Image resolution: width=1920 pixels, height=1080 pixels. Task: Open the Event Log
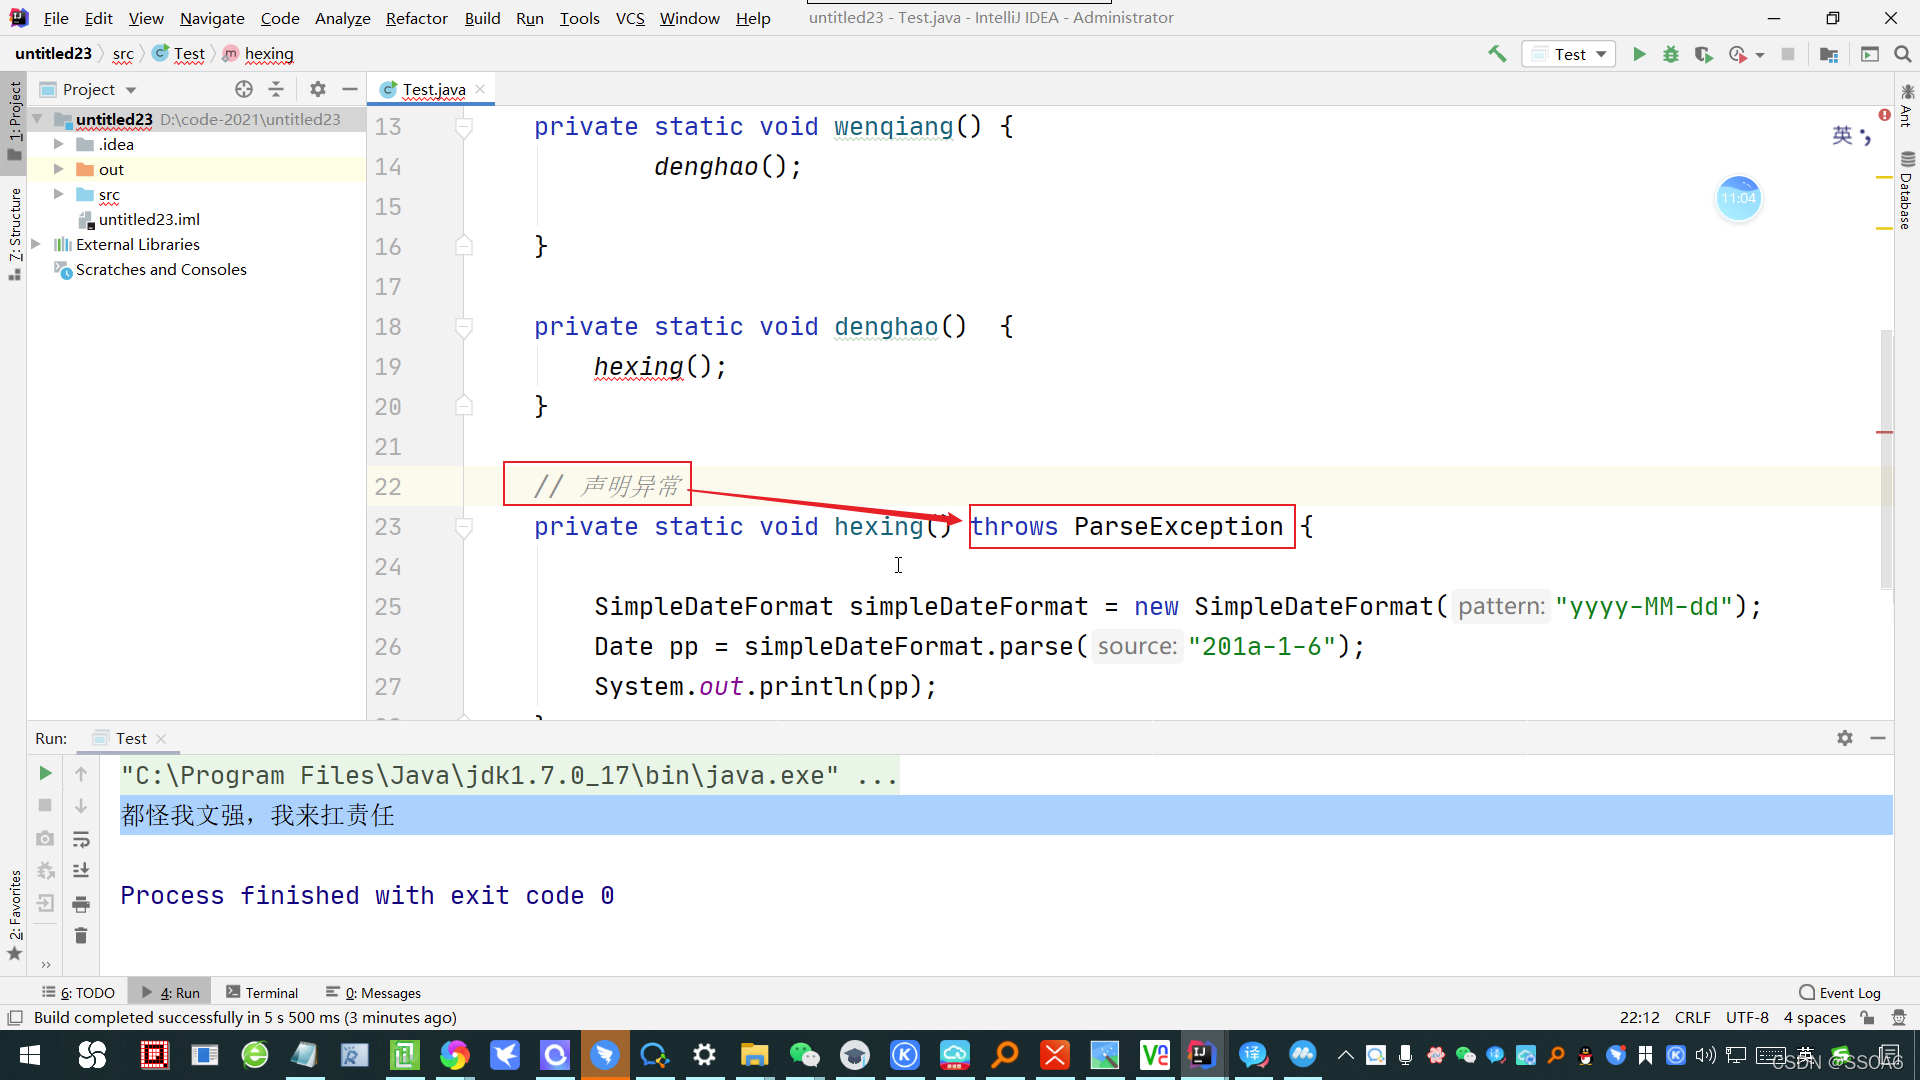1840,992
